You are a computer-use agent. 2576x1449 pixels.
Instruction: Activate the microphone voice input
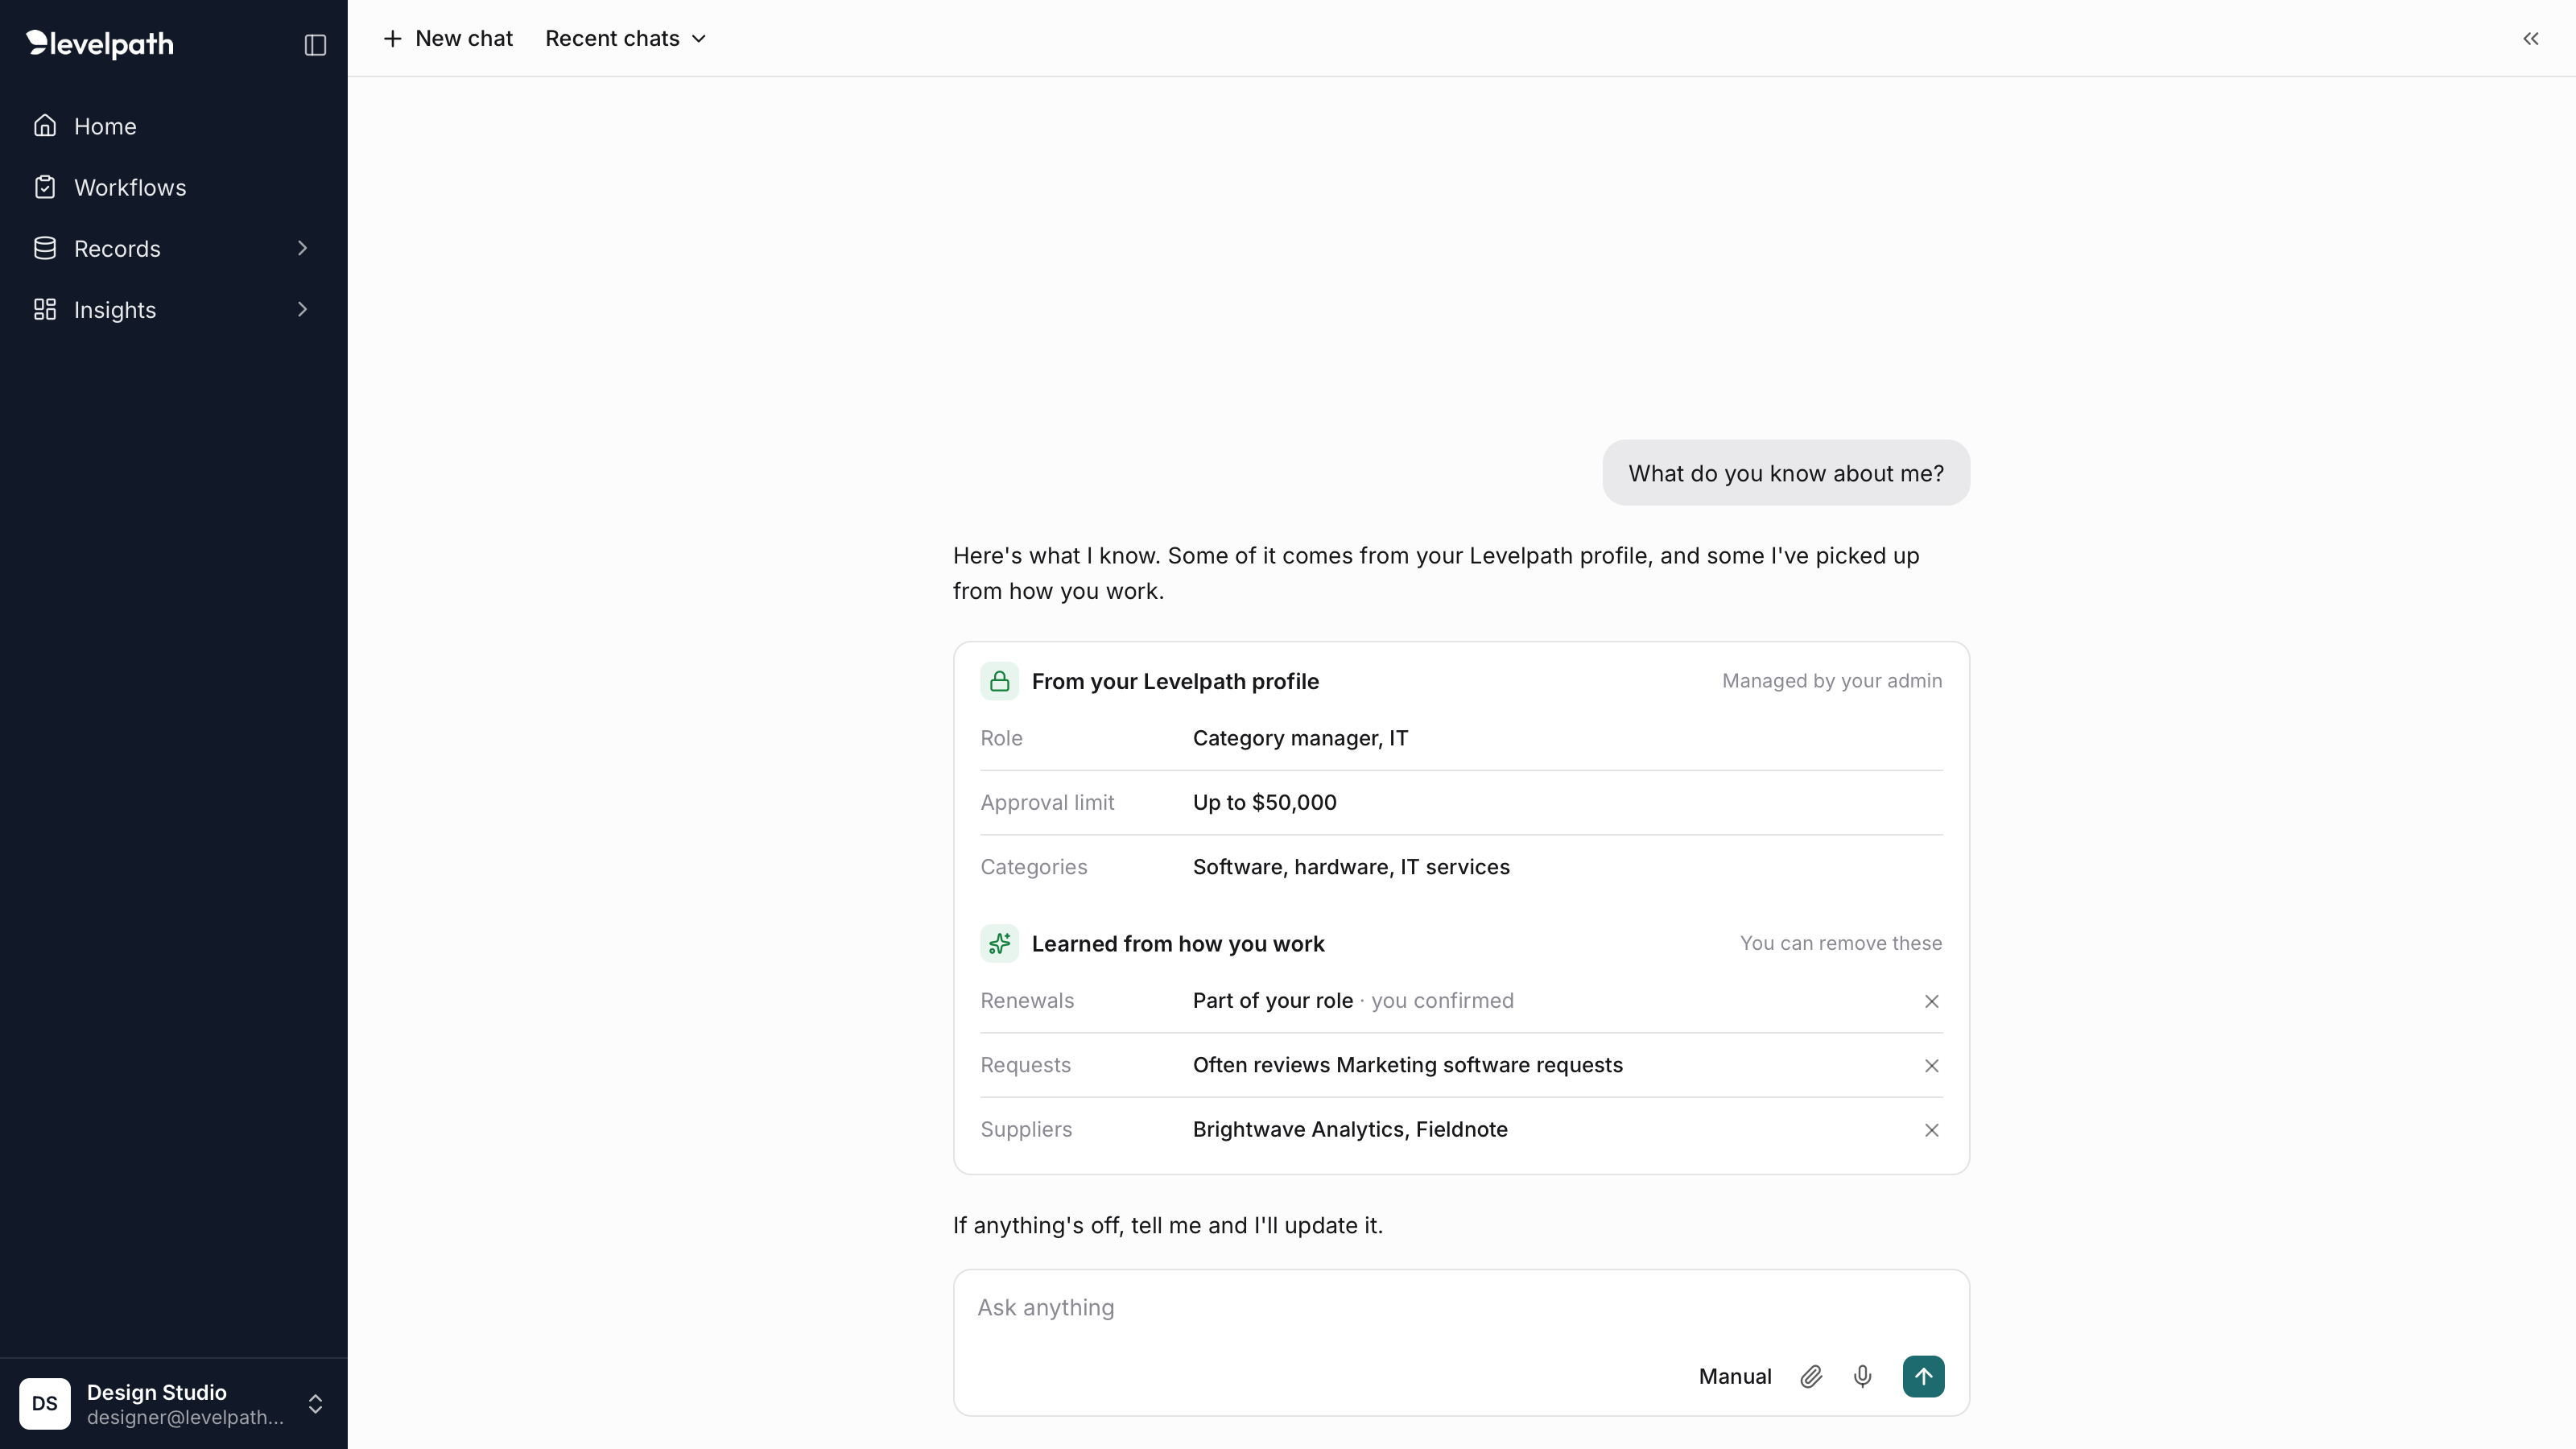1862,1376
